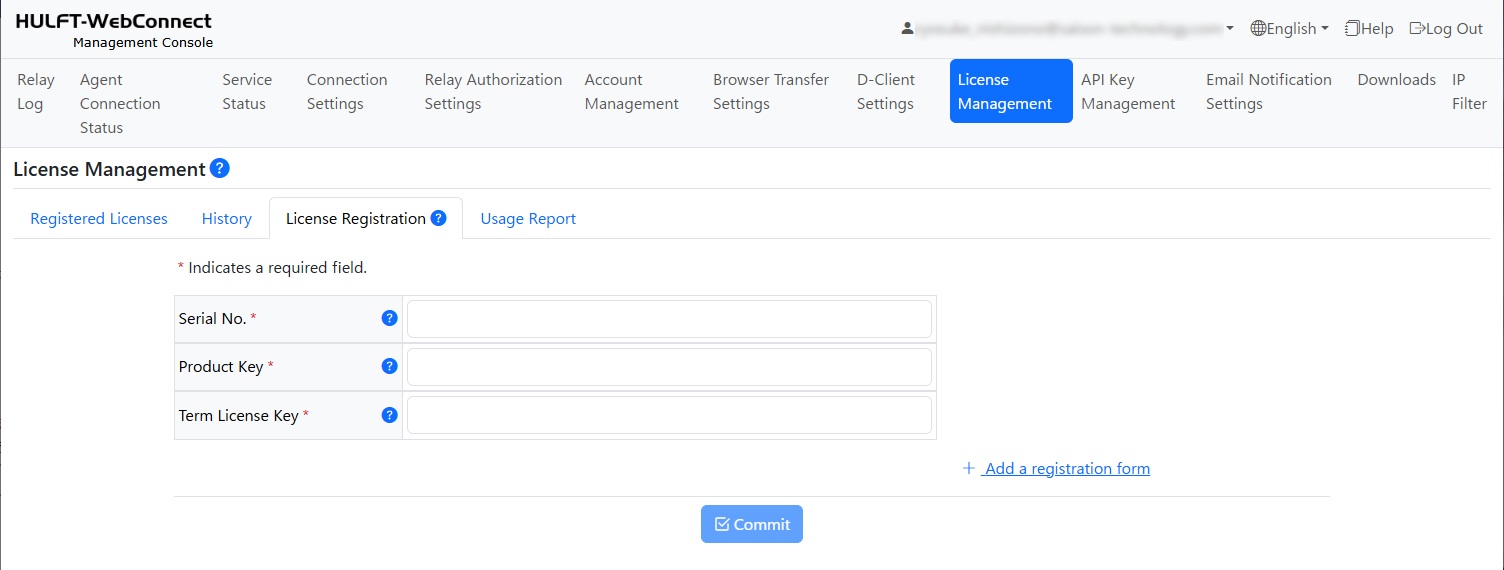Show help for Term License Key field
This screenshot has height=570, width=1504.
point(390,415)
